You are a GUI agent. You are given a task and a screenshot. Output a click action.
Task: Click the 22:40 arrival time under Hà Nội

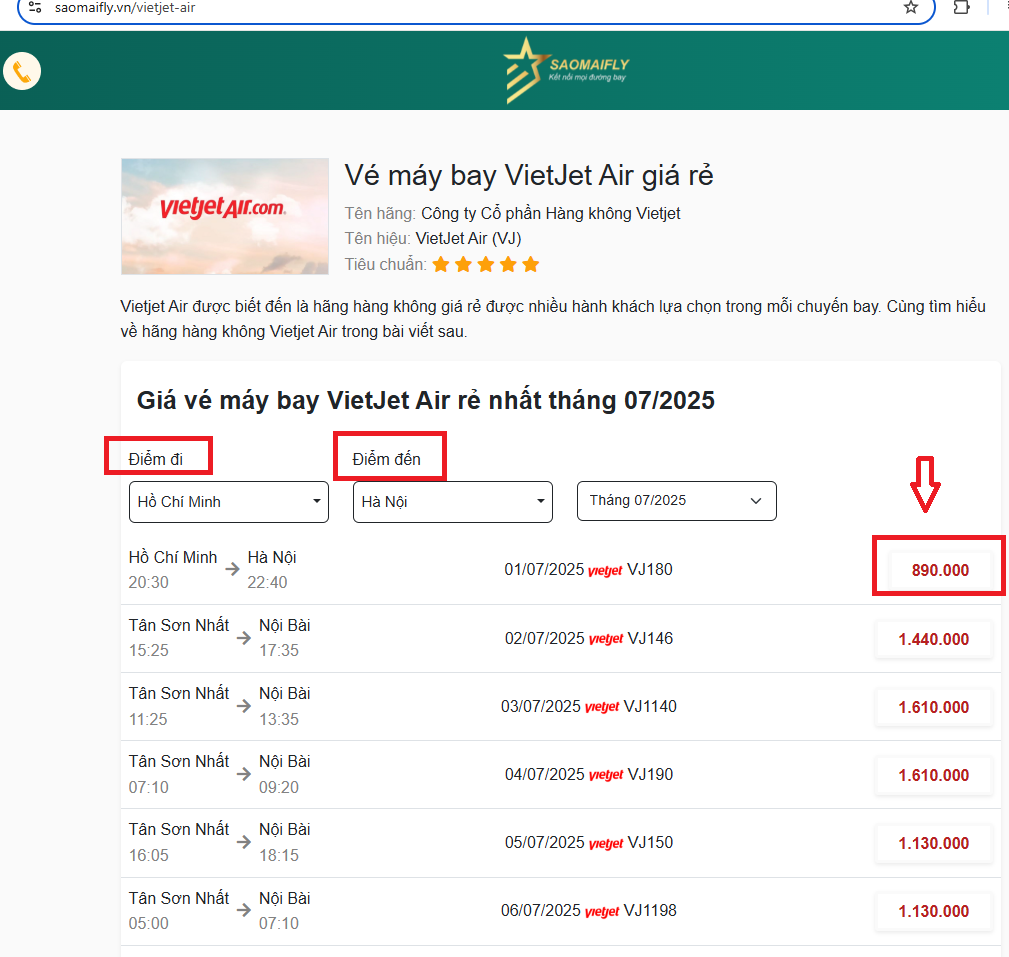click(268, 582)
